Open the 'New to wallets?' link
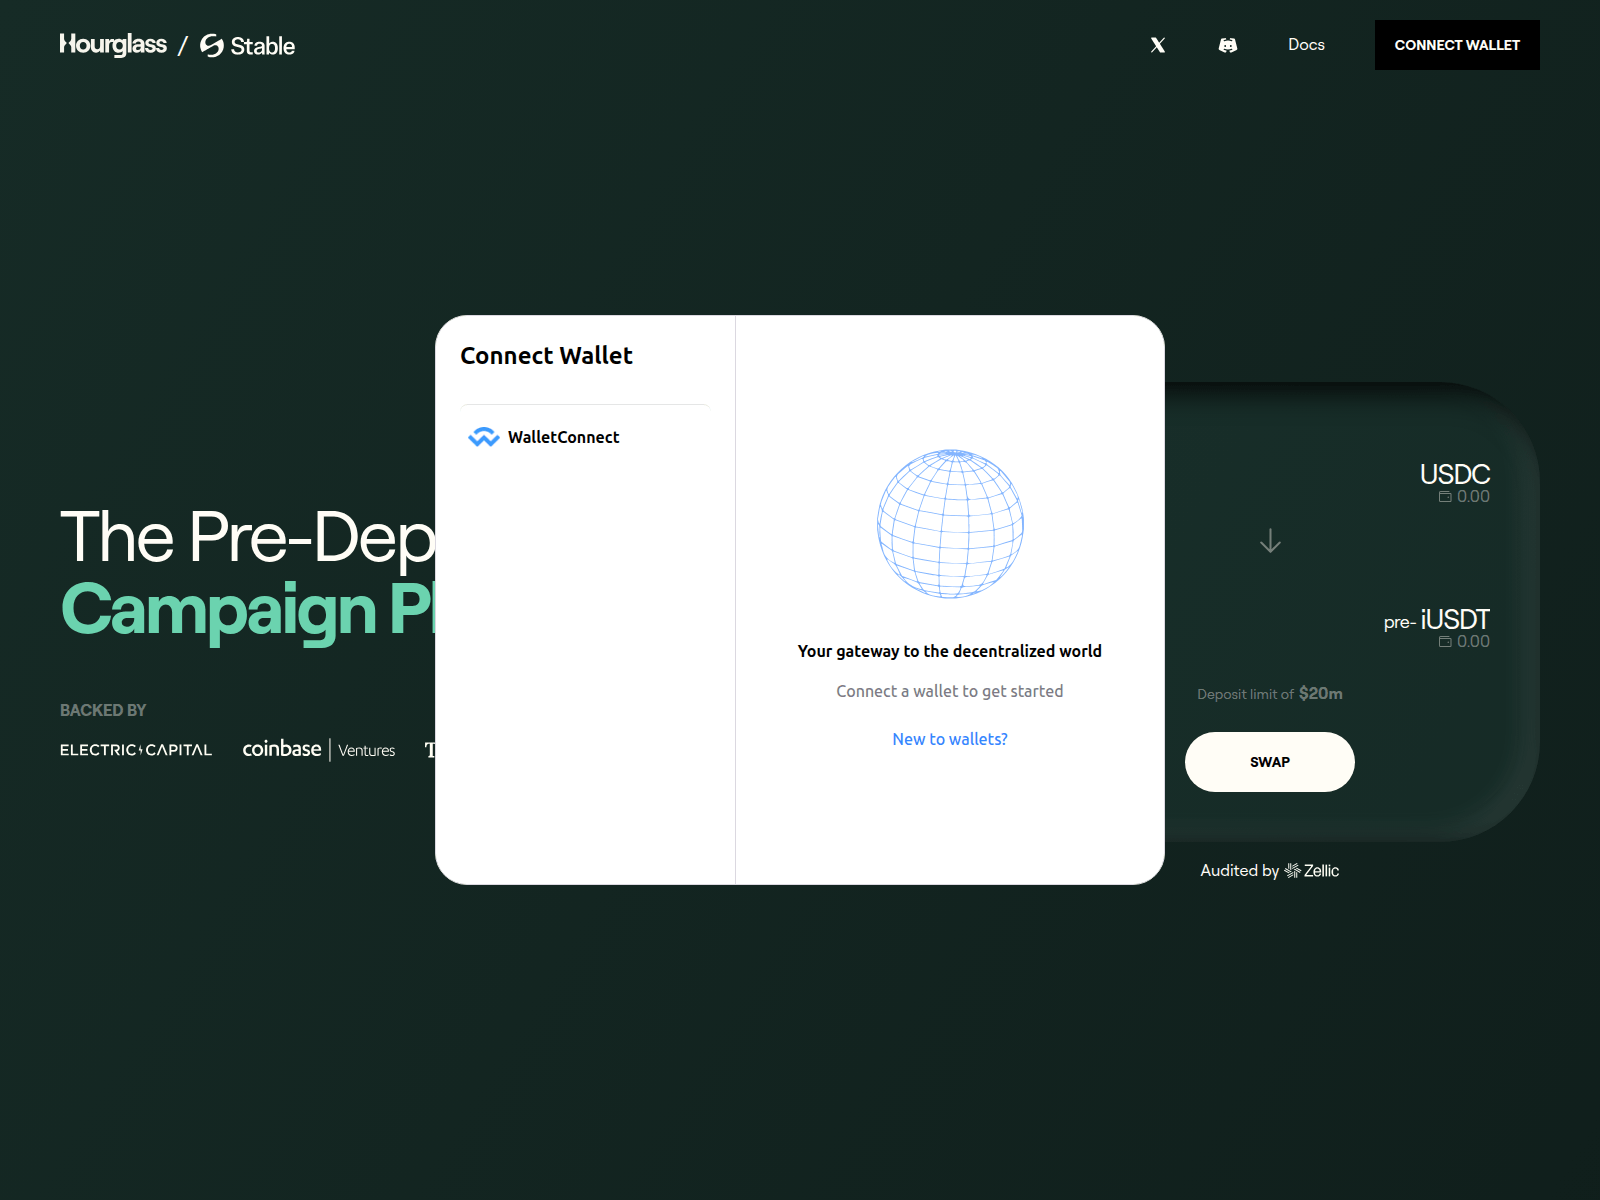The image size is (1600, 1200). point(950,739)
